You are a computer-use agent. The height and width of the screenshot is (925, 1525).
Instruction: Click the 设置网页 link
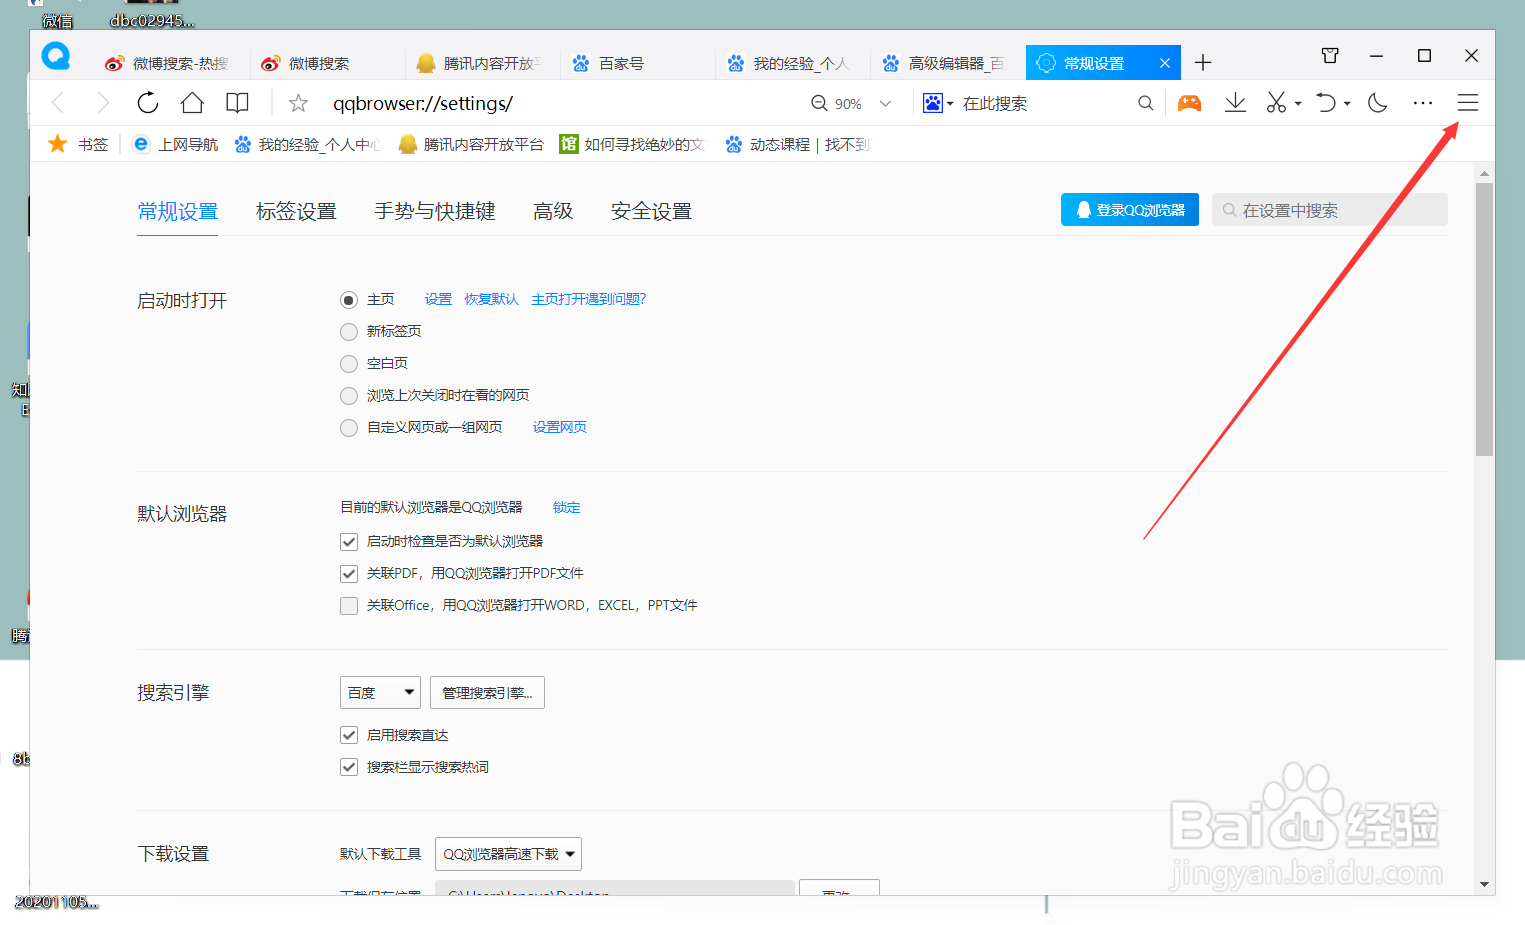[560, 427]
